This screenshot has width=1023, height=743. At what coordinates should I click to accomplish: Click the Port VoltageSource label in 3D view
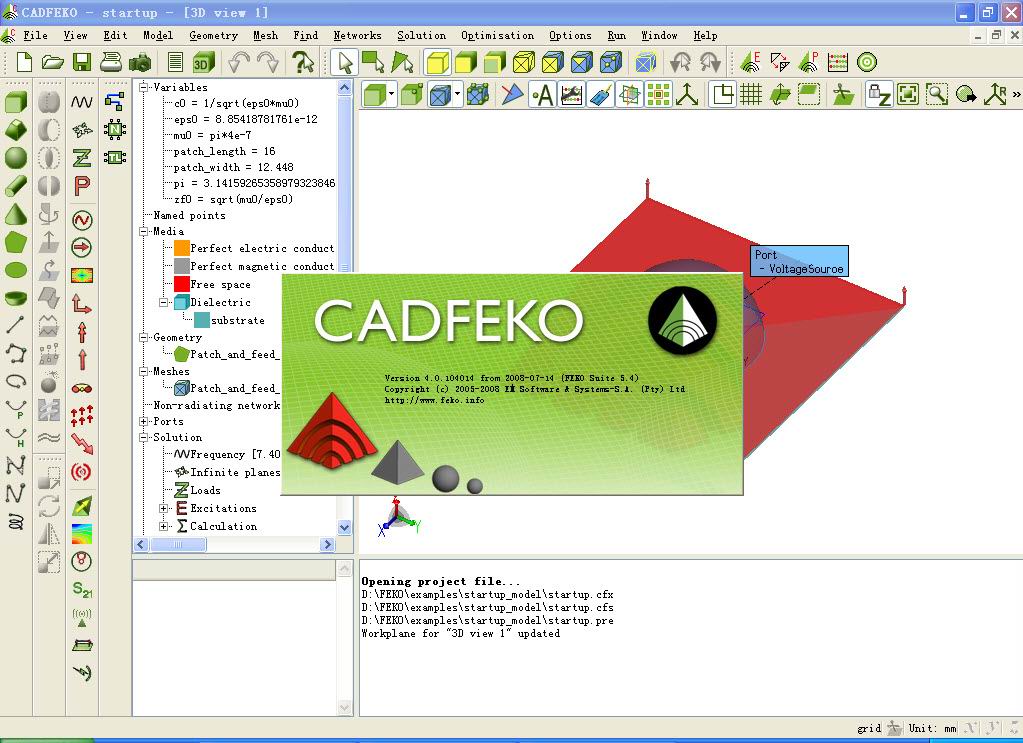(799, 262)
